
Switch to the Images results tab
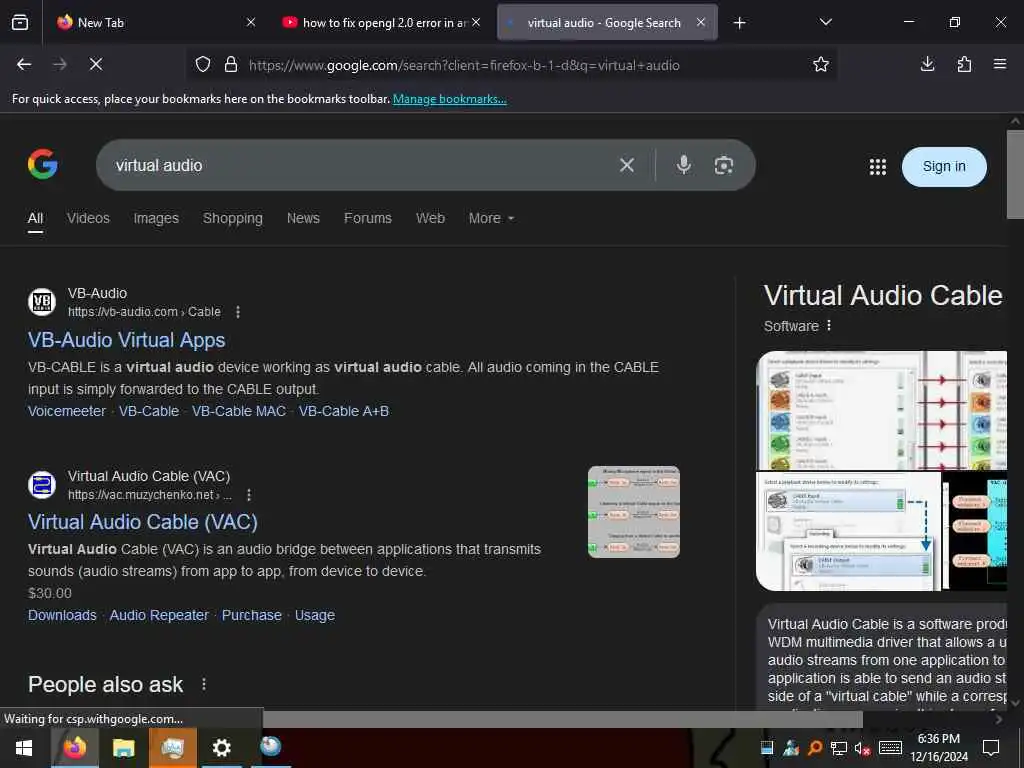click(156, 218)
